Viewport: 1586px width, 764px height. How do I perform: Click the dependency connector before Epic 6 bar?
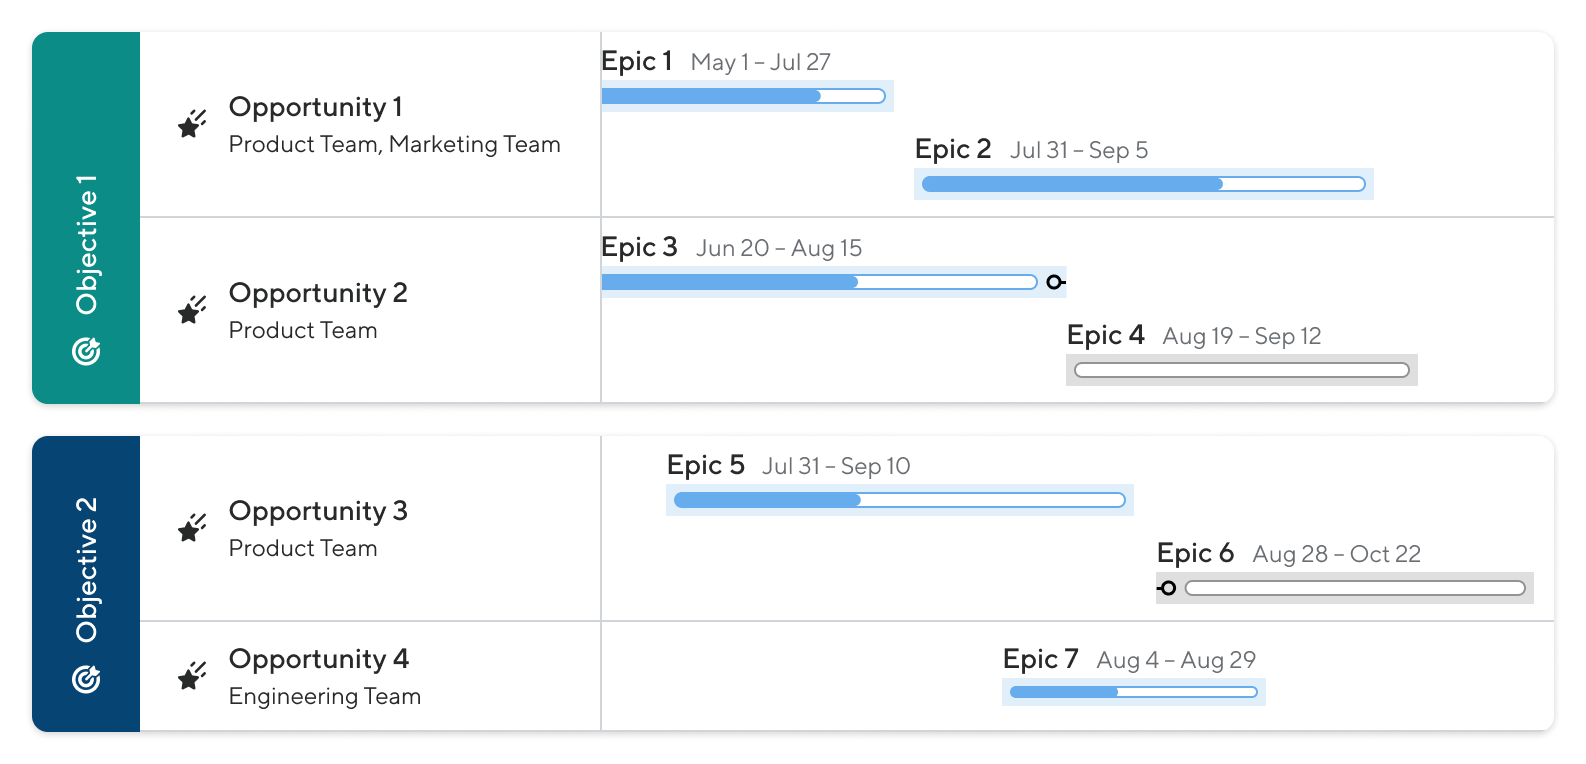[x=1167, y=588]
